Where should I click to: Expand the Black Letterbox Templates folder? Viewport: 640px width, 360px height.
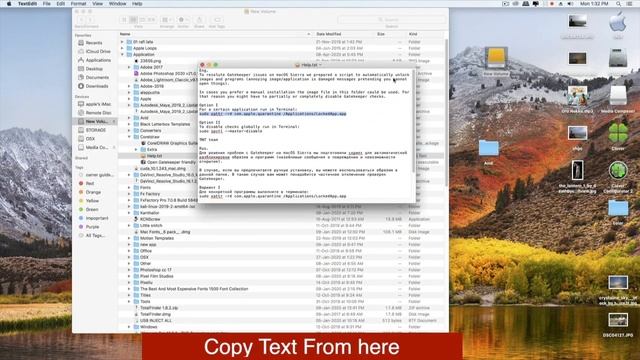pyautogui.click(x=129, y=124)
